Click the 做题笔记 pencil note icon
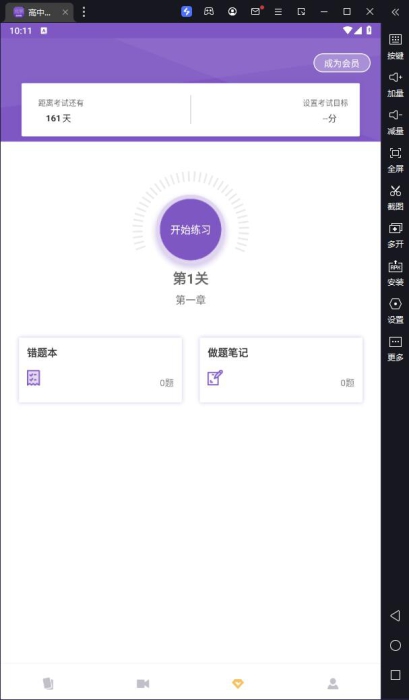Viewport: 409px width, 700px height. tap(215, 378)
